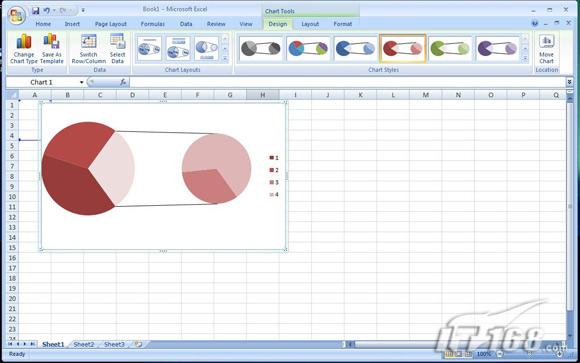Click the insert function fx icon
Image resolution: width=580 pixels, height=363 pixels.
pos(123,82)
